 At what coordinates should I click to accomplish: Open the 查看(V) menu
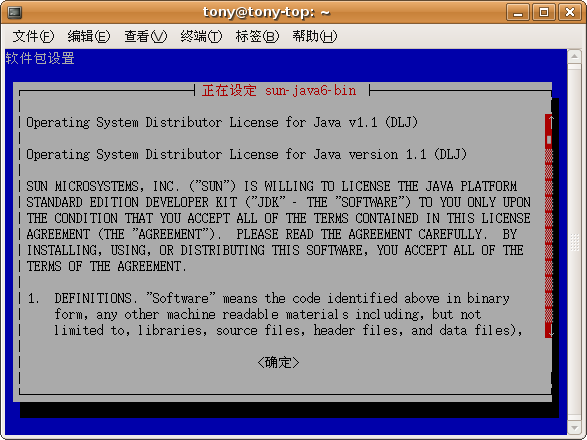click(x=146, y=36)
